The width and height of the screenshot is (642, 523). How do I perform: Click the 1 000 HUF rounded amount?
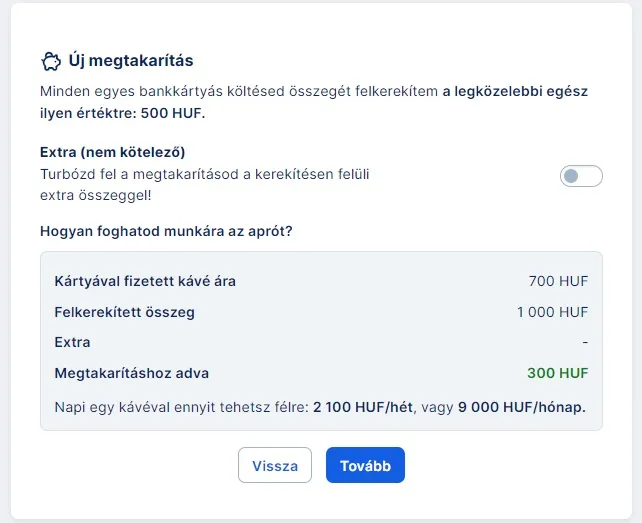click(x=552, y=312)
